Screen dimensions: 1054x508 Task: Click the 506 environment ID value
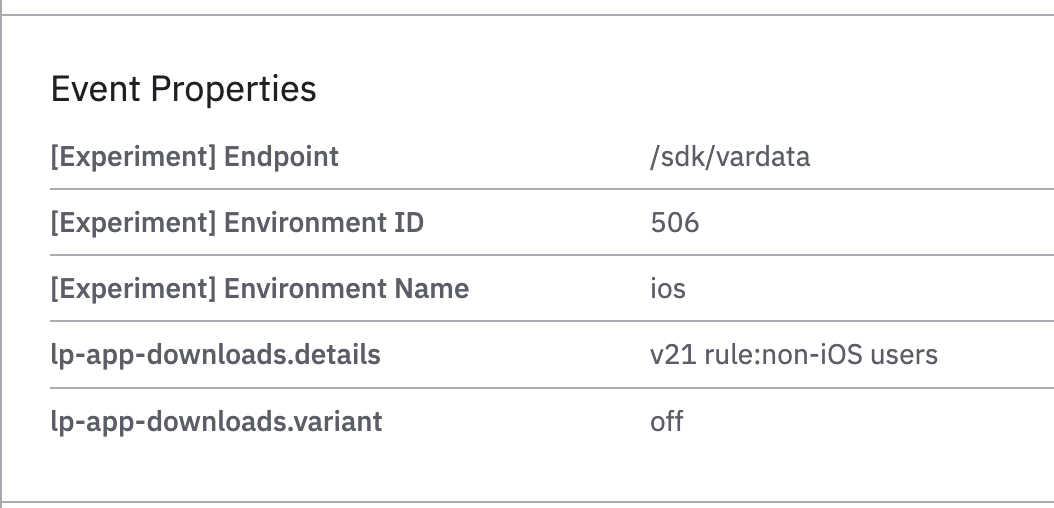click(x=674, y=223)
